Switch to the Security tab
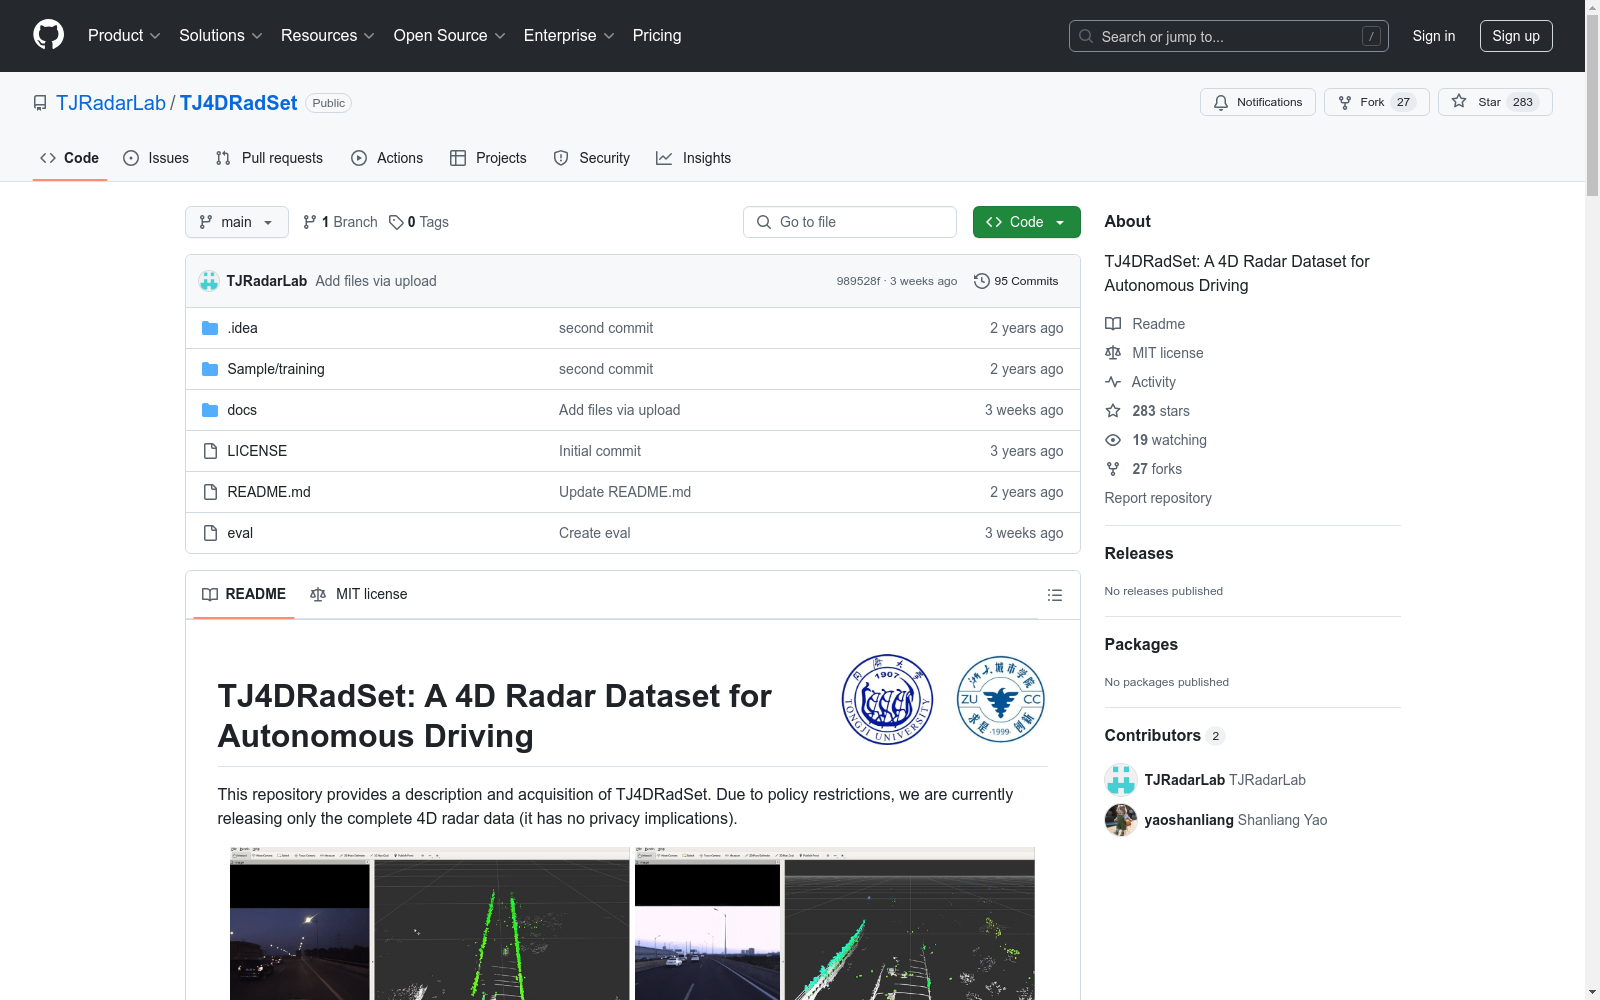The width and height of the screenshot is (1600, 1000). pos(592,158)
